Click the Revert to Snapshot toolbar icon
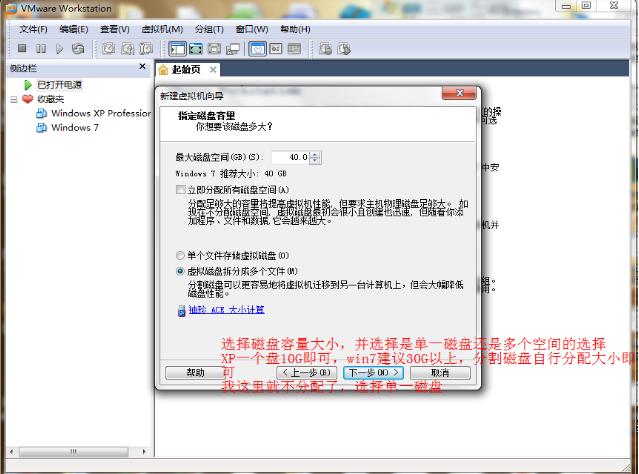639x474 pixels. tap(128, 49)
